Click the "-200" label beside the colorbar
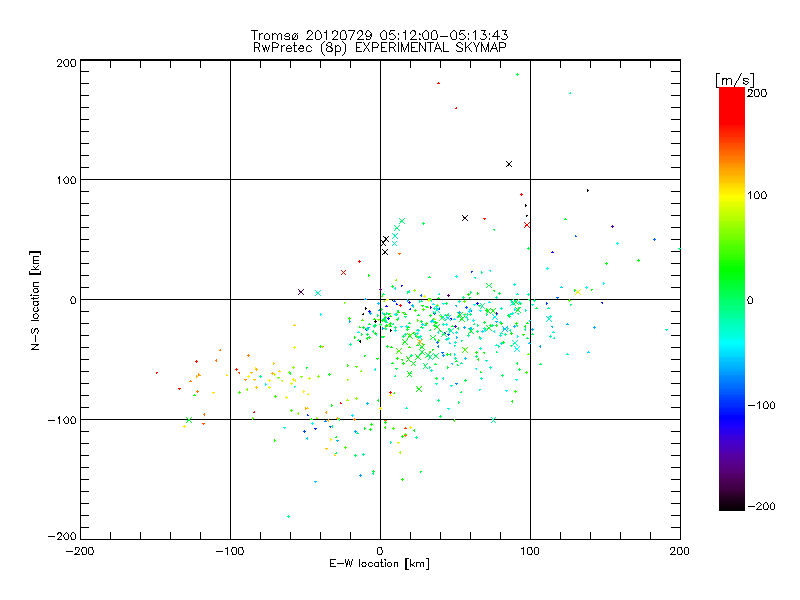800x600 pixels. (x=761, y=506)
